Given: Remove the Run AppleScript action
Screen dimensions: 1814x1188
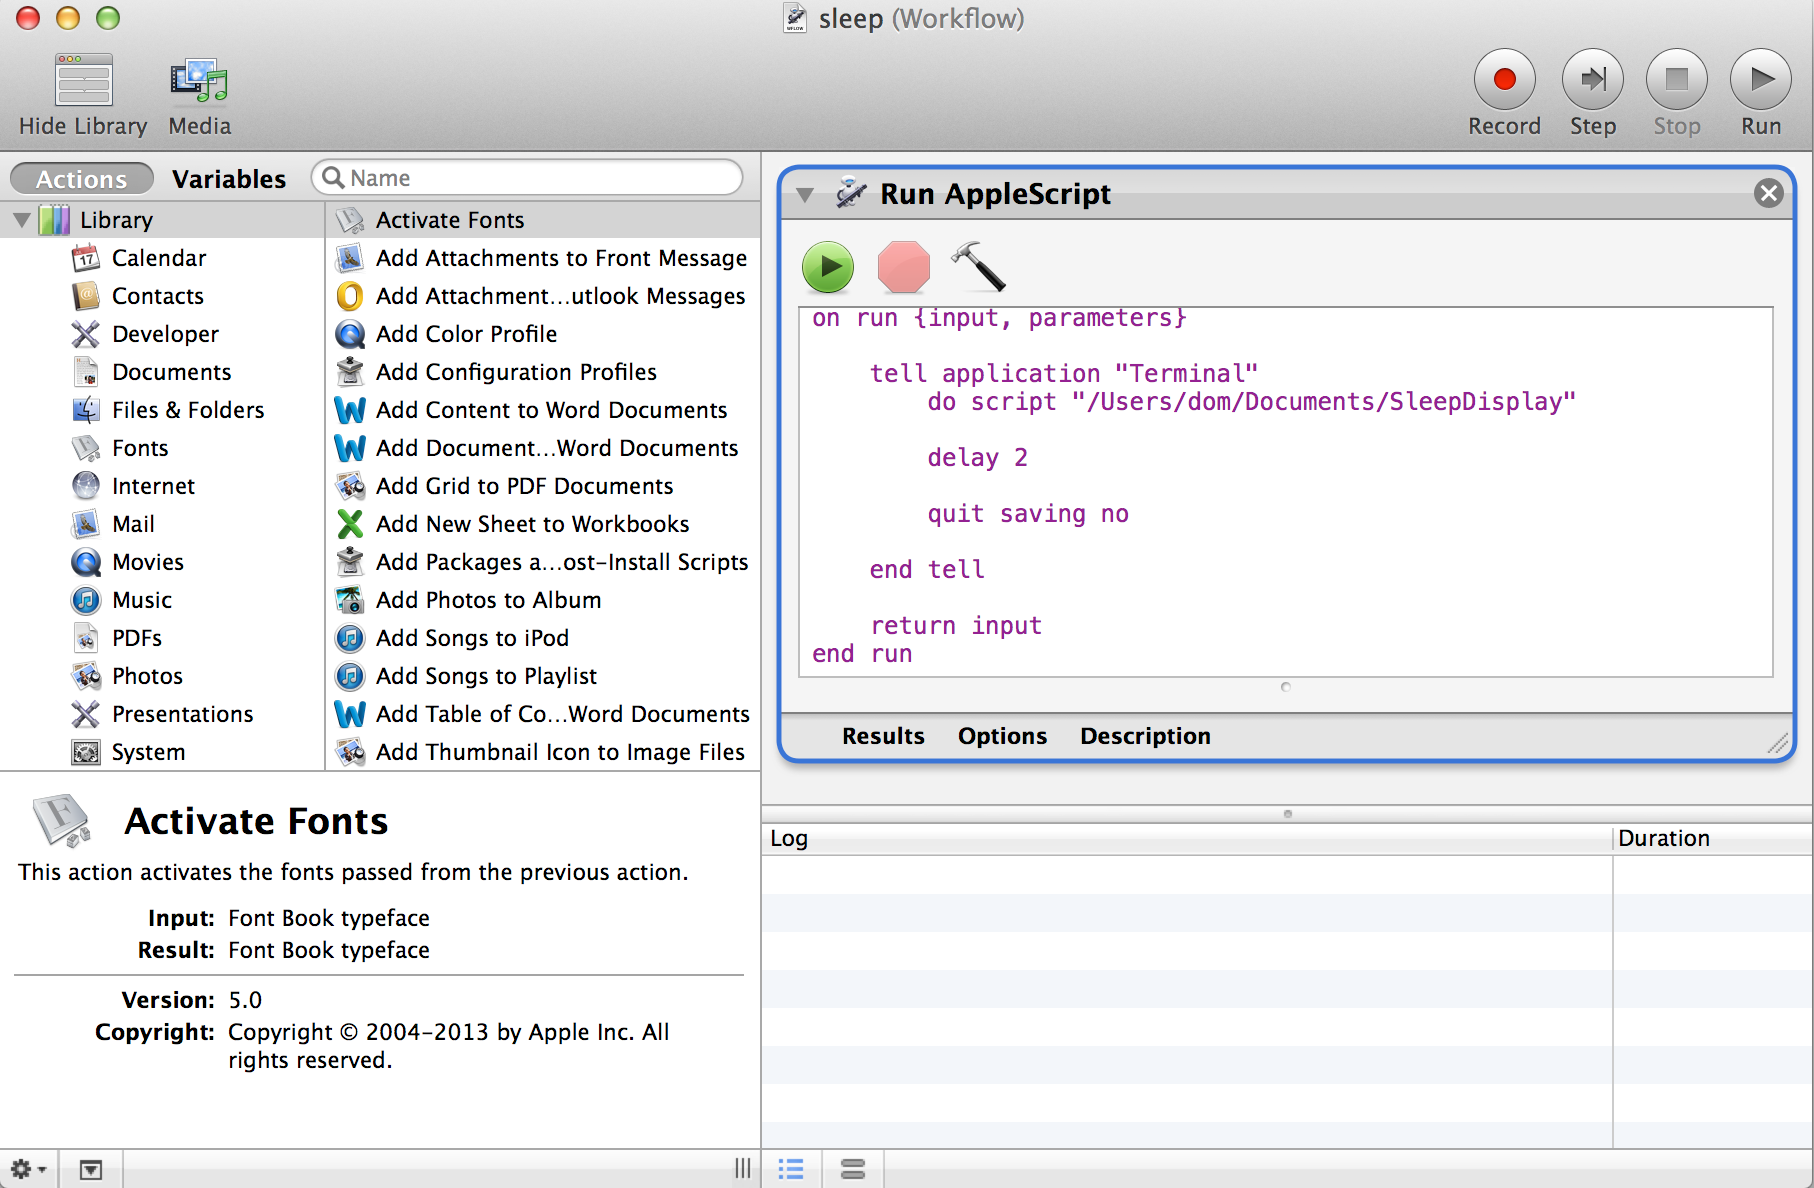Looking at the screenshot, I should click(x=1768, y=193).
